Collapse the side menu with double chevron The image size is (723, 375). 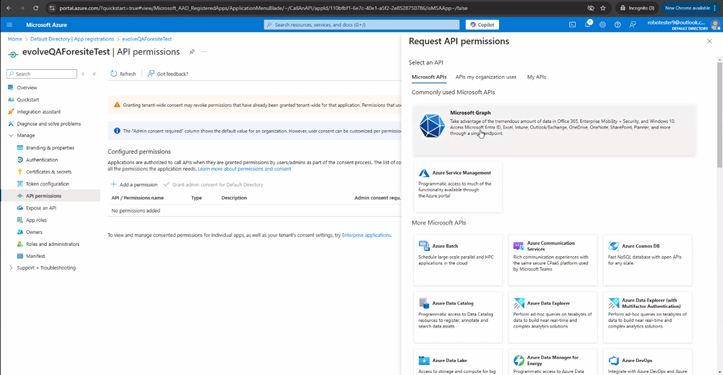point(94,74)
